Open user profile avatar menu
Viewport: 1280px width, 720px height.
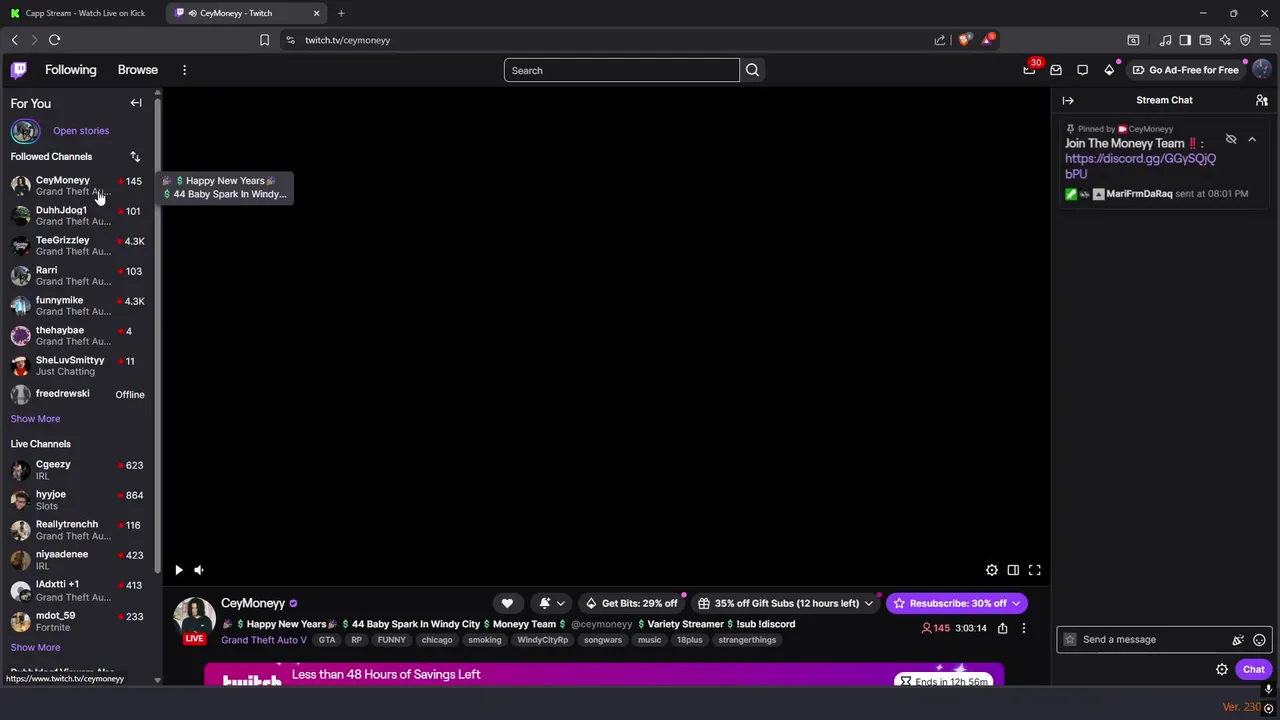1261,69
